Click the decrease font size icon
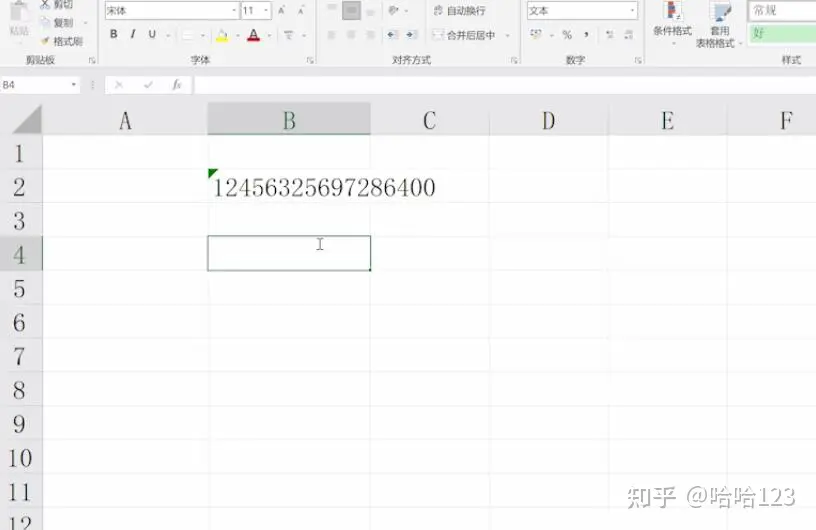Viewport: 816px width, 530px height. pyautogui.click(x=301, y=10)
